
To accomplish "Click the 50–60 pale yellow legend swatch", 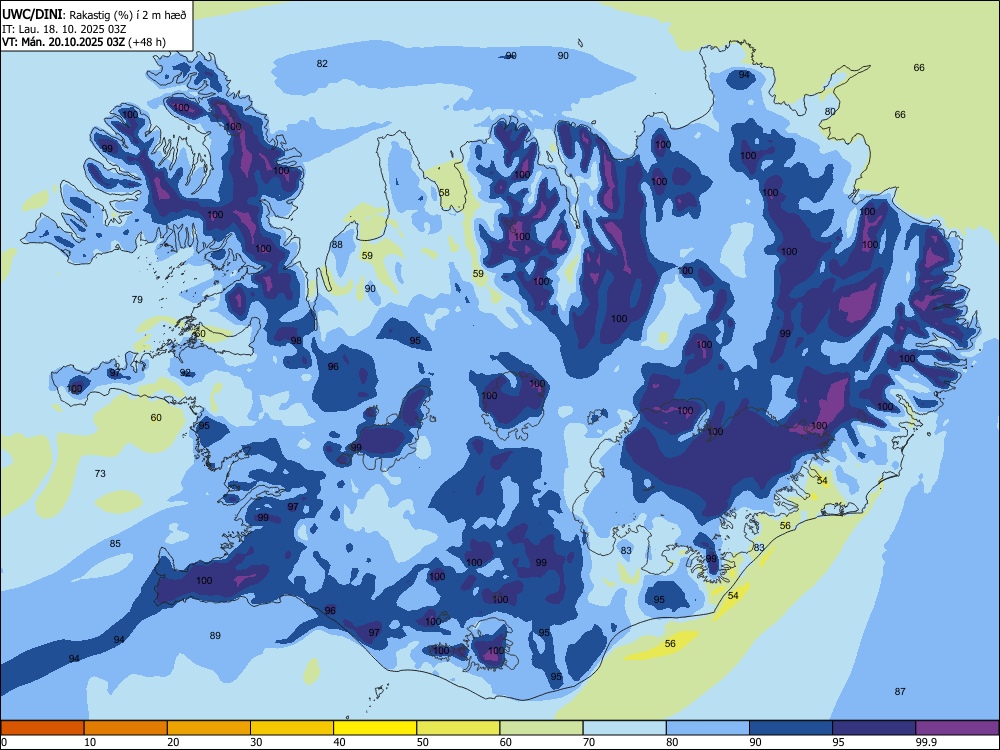I will 458,728.
